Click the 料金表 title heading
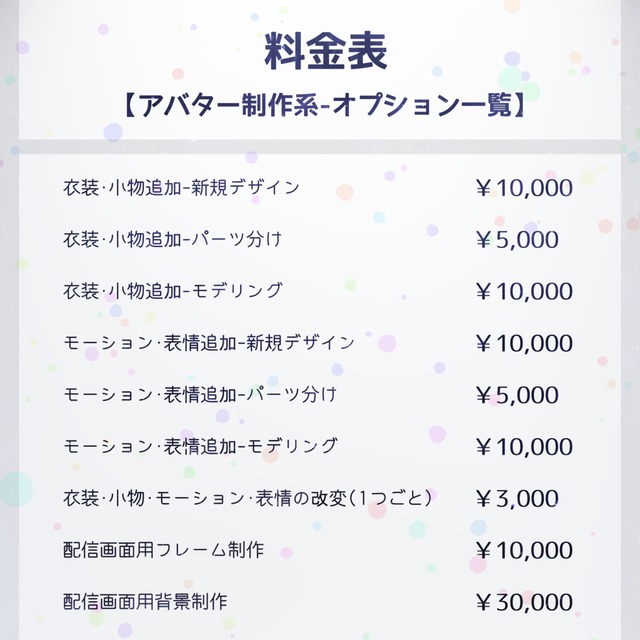Viewport: 640px width, 640px height. pyautogui.click(x=325, y=52)
